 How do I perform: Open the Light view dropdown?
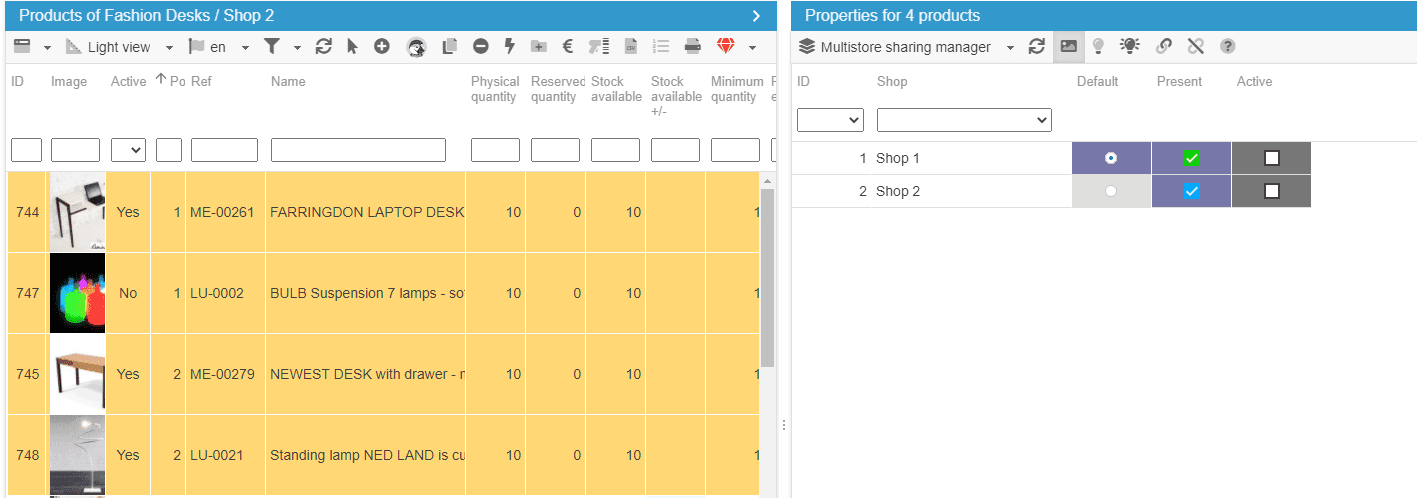tap(120, 47)
